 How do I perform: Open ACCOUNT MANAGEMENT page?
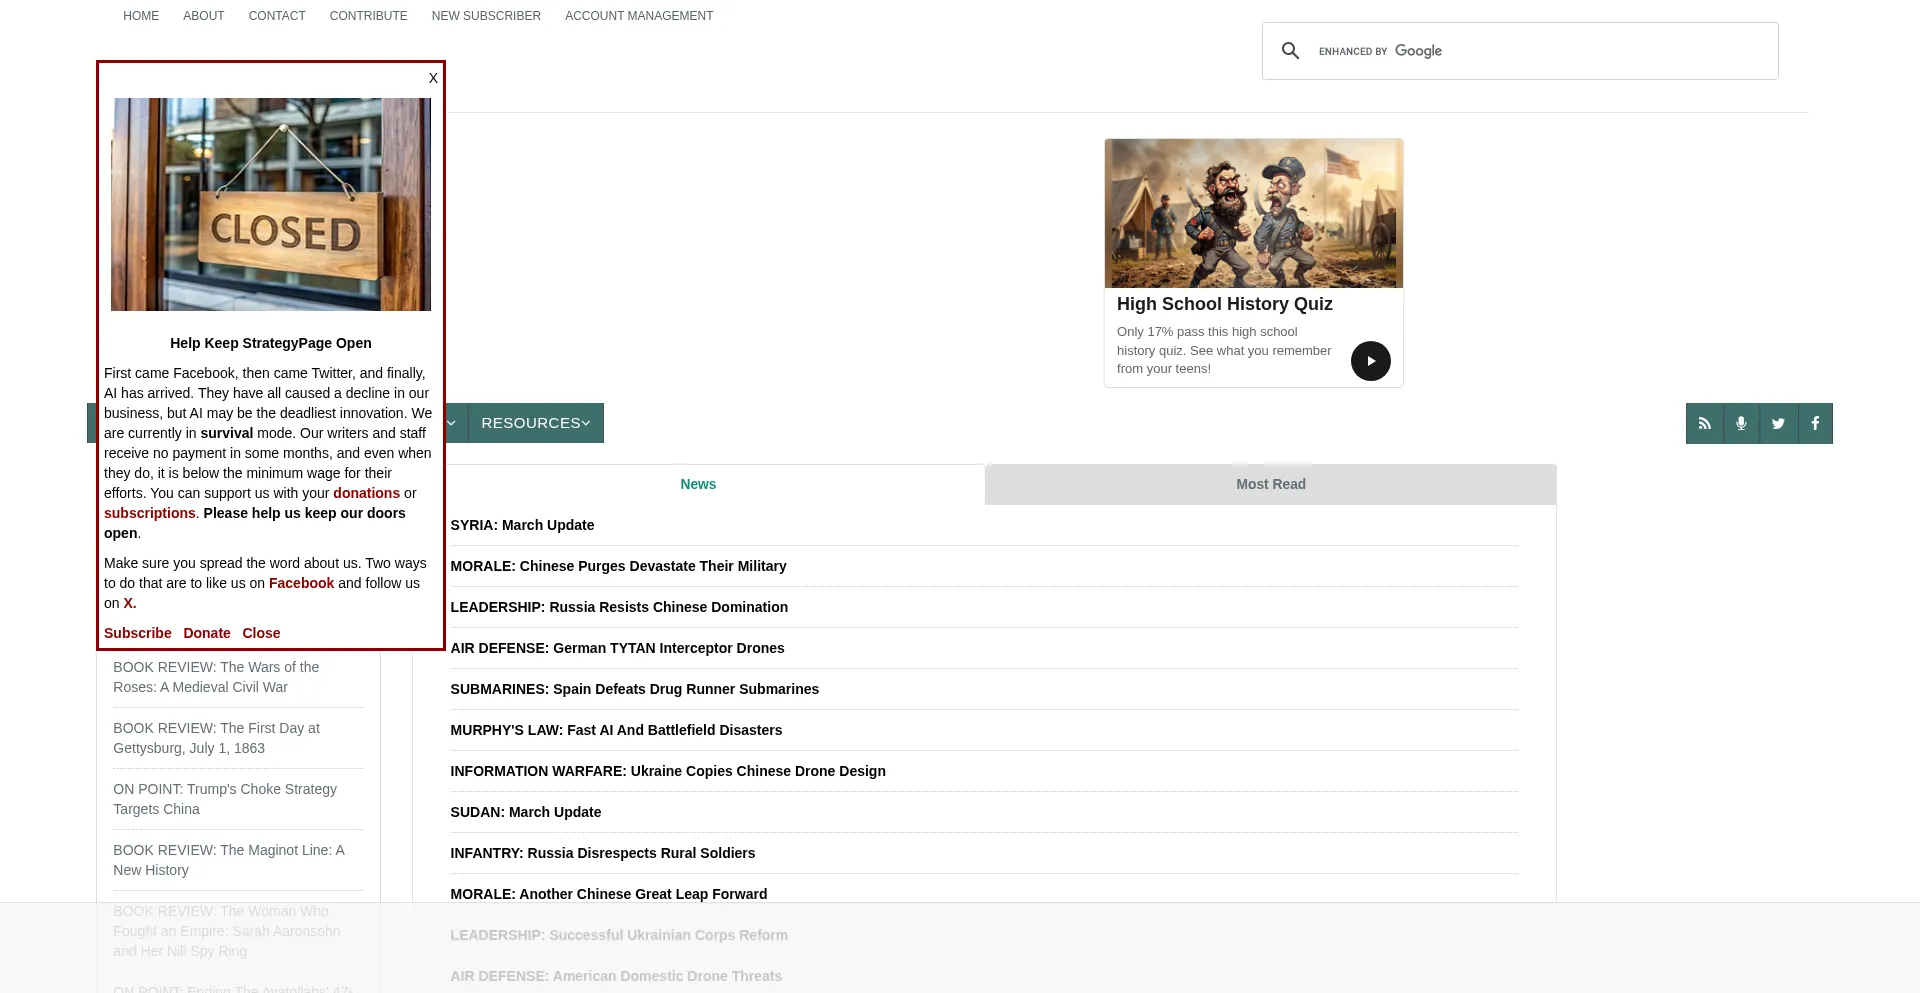pyautogui.click(x=639, y=16)
